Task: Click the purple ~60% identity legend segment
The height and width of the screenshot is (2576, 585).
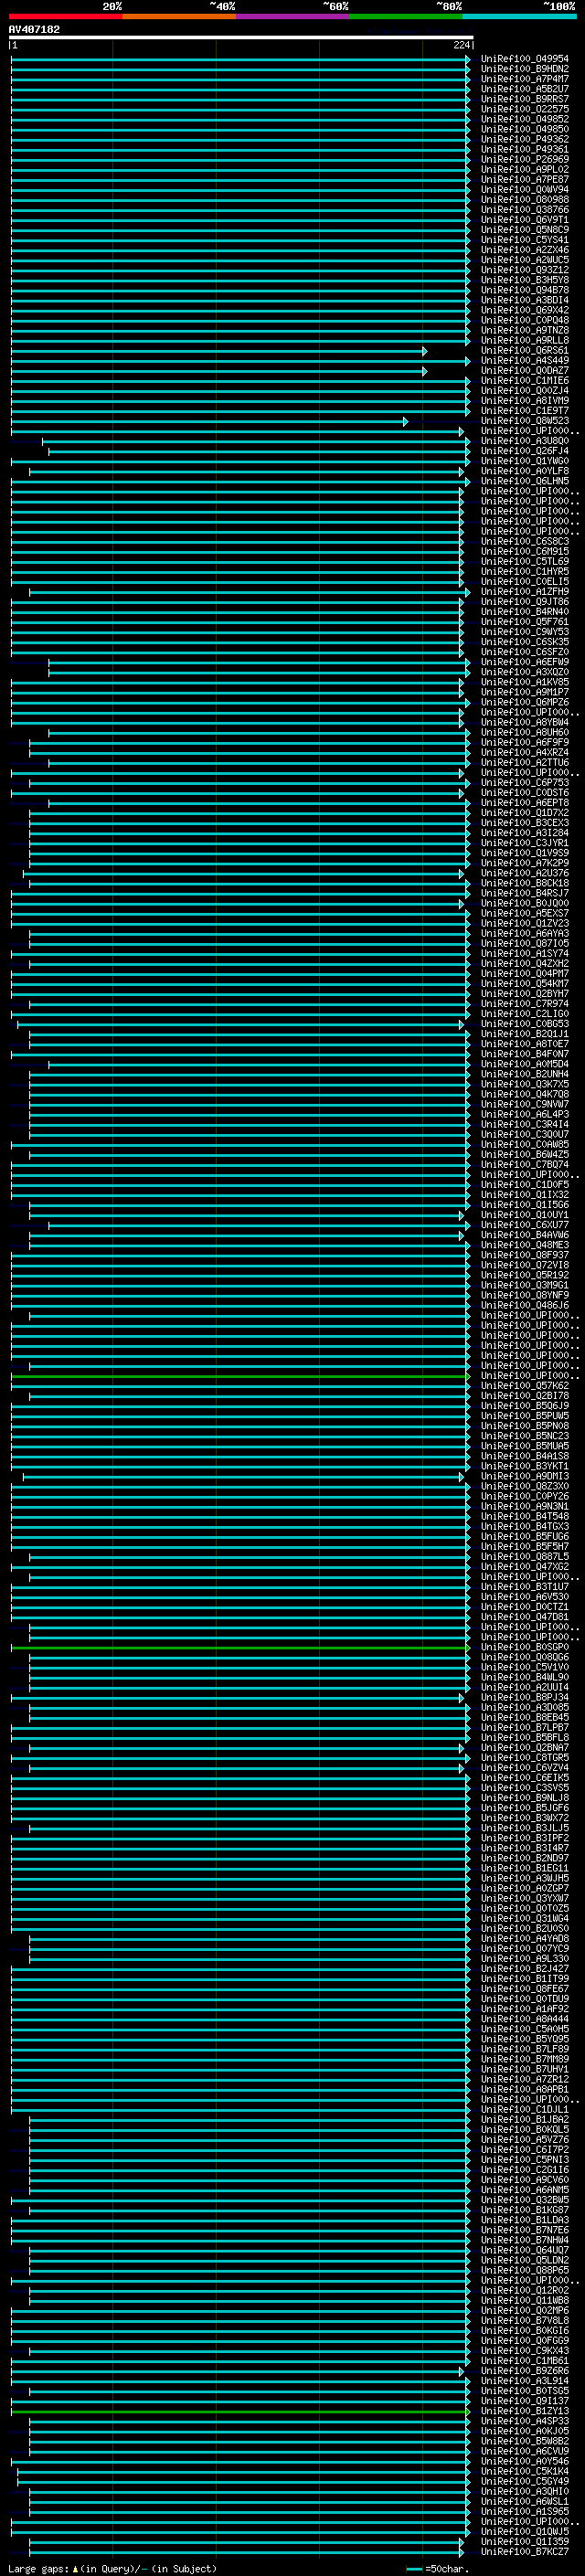Action: 292,16
